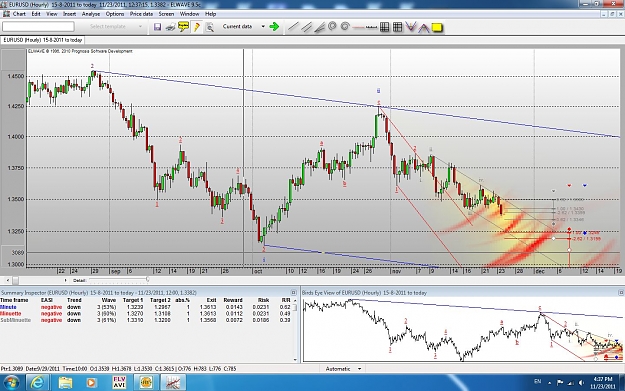Click the Print chart toolbar icon
This screenshot has height=391, width=625.
pos(171,27)
